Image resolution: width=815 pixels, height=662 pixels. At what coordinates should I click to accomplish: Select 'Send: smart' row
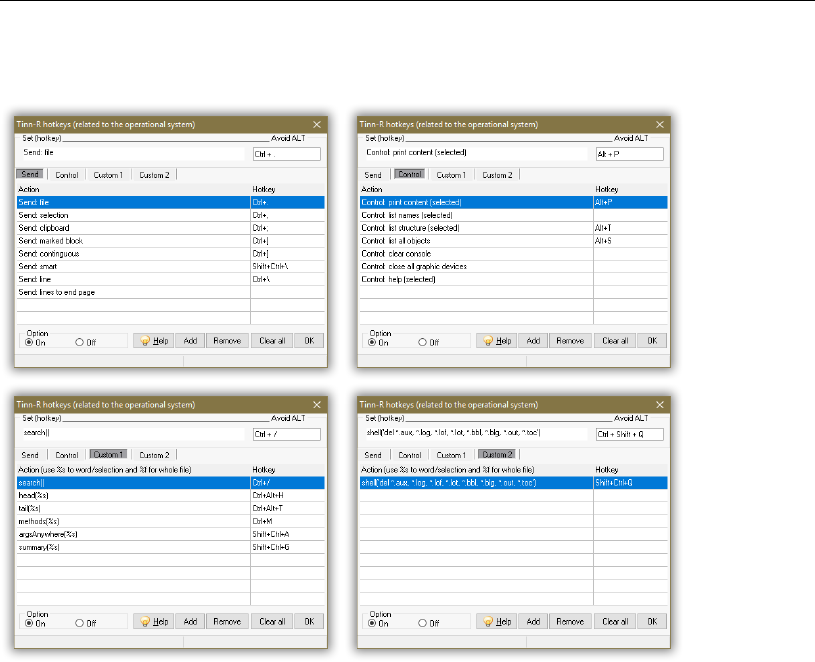(x=170, y=266)
